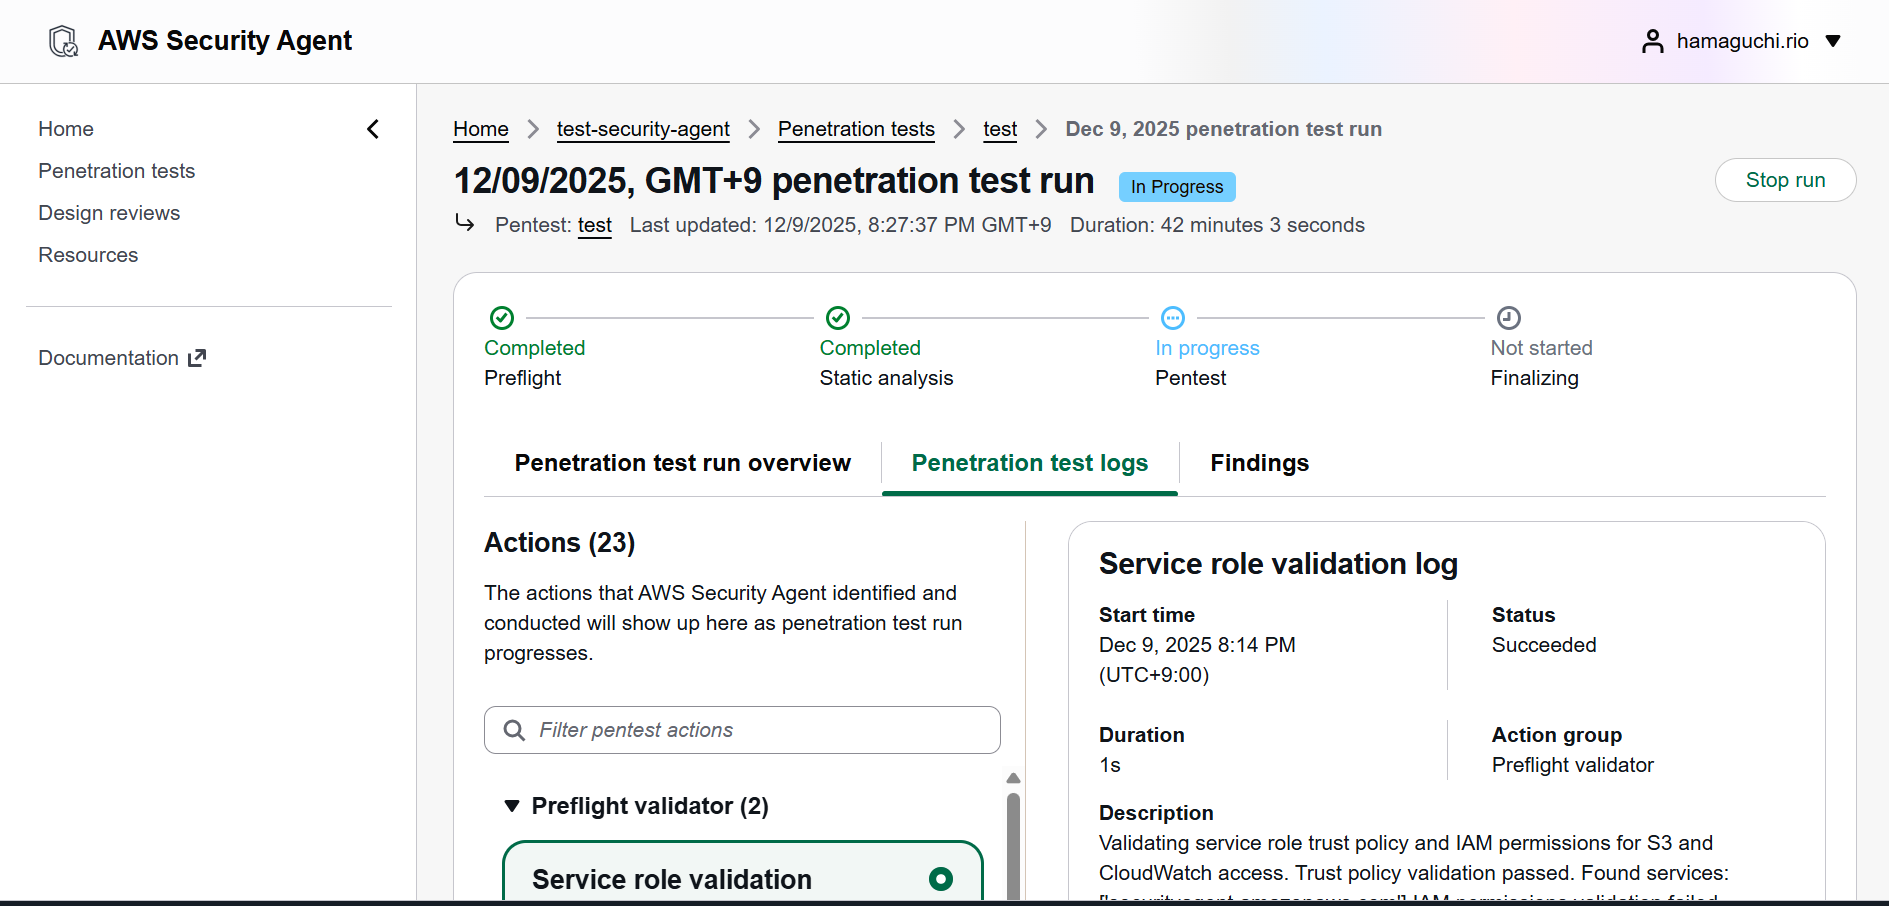The image size is (1889, 906).
Task: Follow the Pentest test link under title
Action: coord(594,225)
